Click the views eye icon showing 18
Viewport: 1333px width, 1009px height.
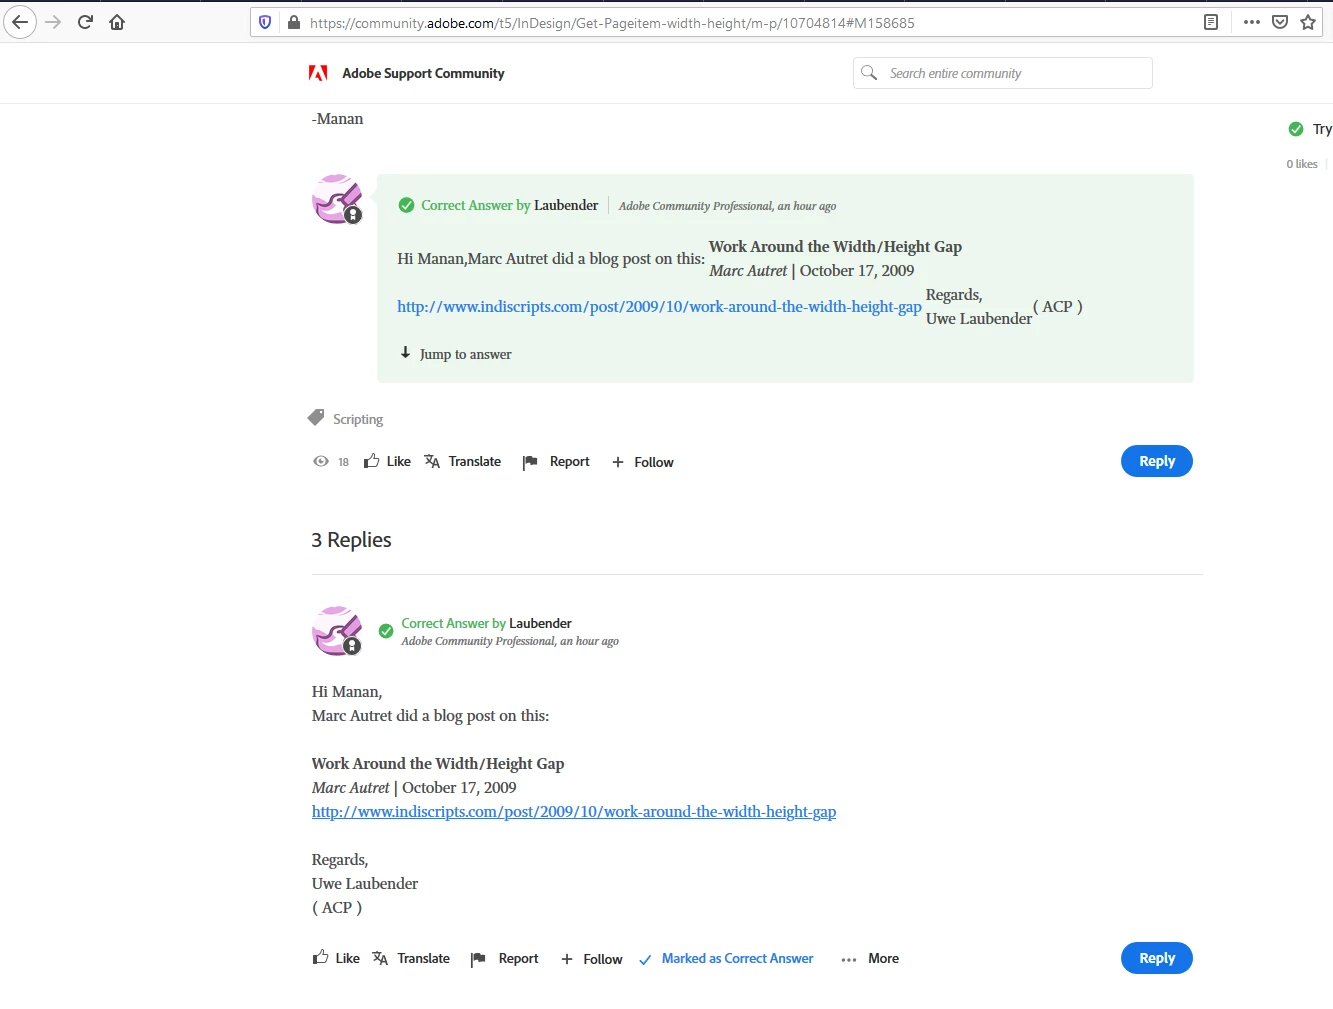(321, 461)
